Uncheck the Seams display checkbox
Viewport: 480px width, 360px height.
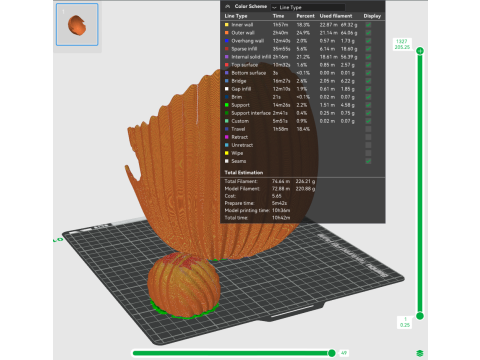(368, 161)
